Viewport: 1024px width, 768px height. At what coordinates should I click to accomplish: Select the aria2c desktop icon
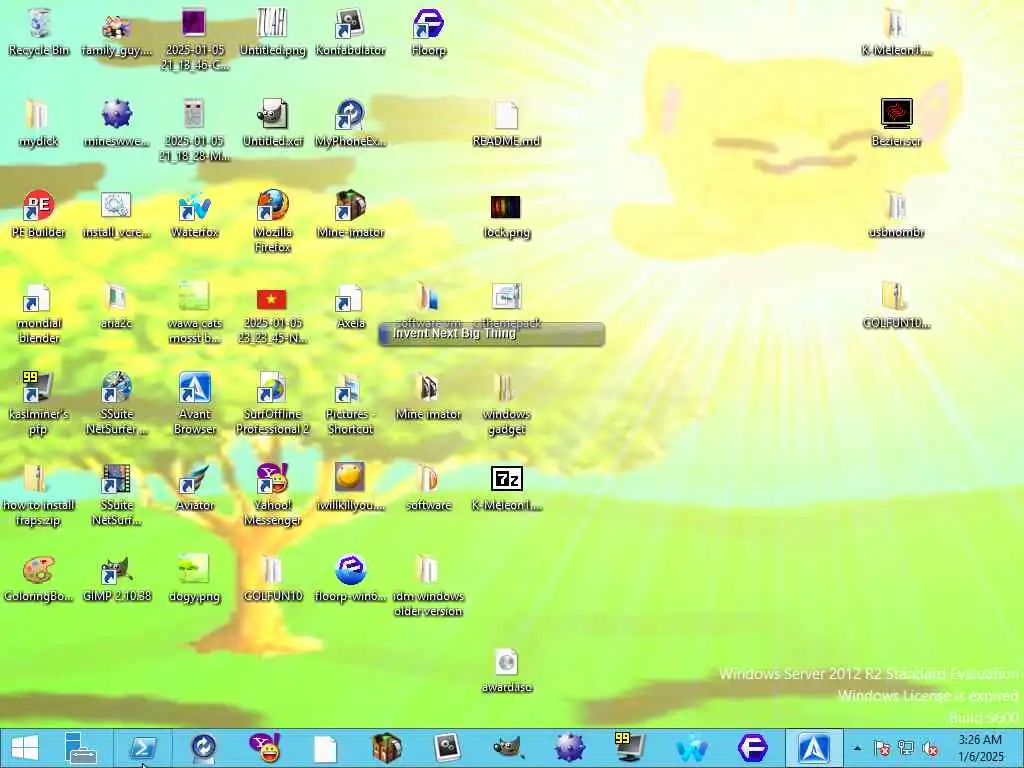(116, 306)
